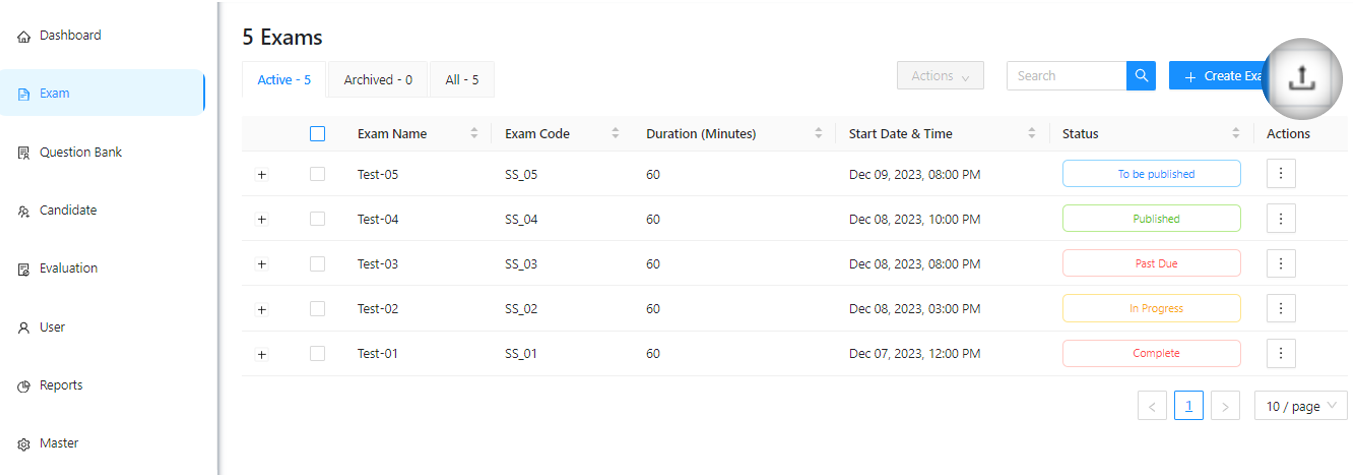Check the Test-02 row checkbox
Viewport: 1353px width, 475px height.
click(x=317, y=309)
